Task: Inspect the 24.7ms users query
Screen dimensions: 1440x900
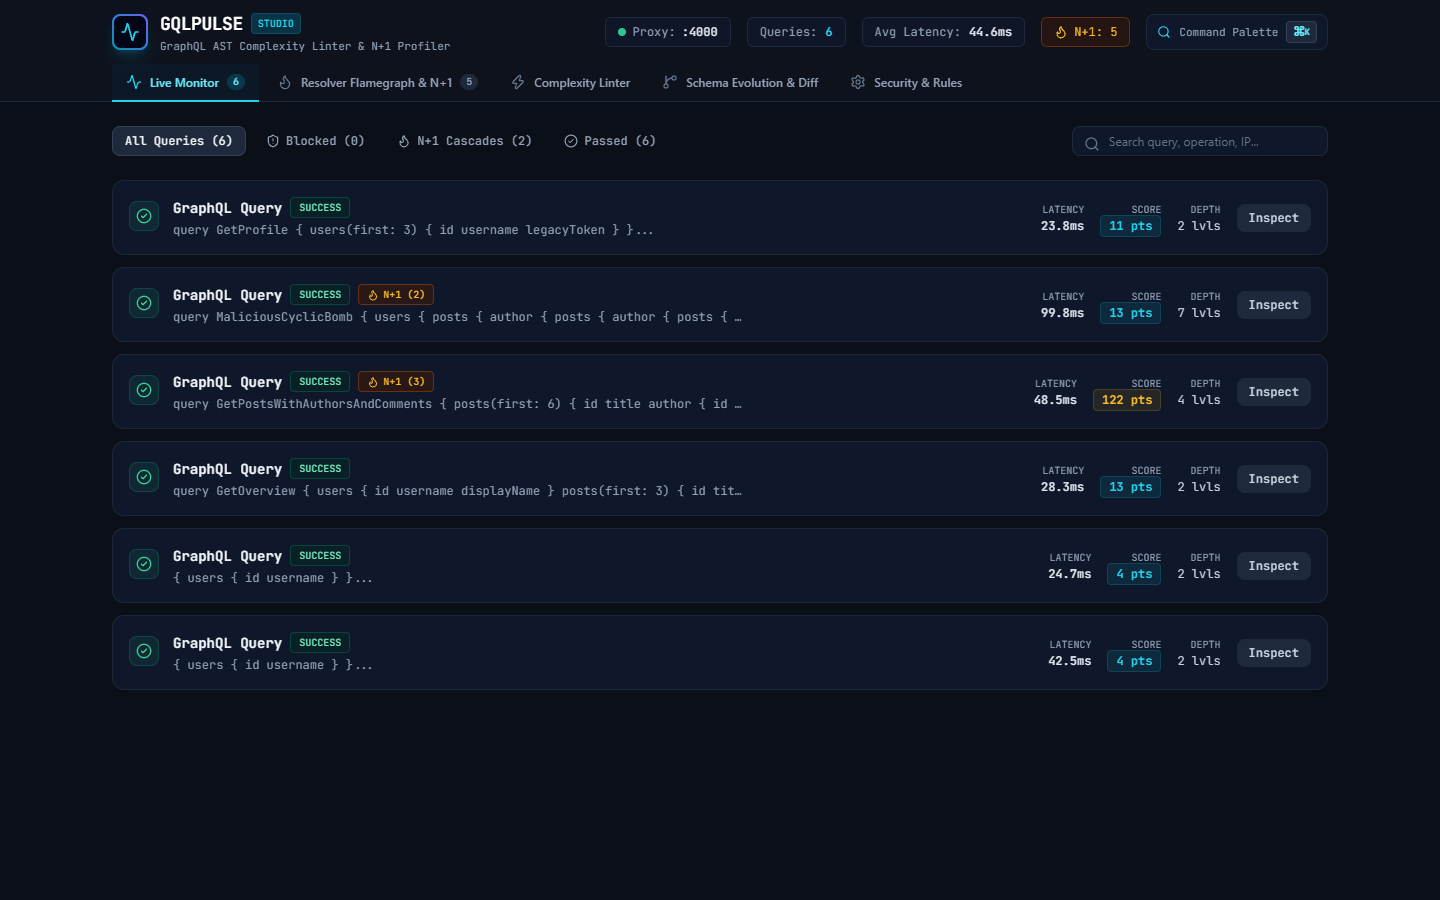Action: coord(1273,566)
